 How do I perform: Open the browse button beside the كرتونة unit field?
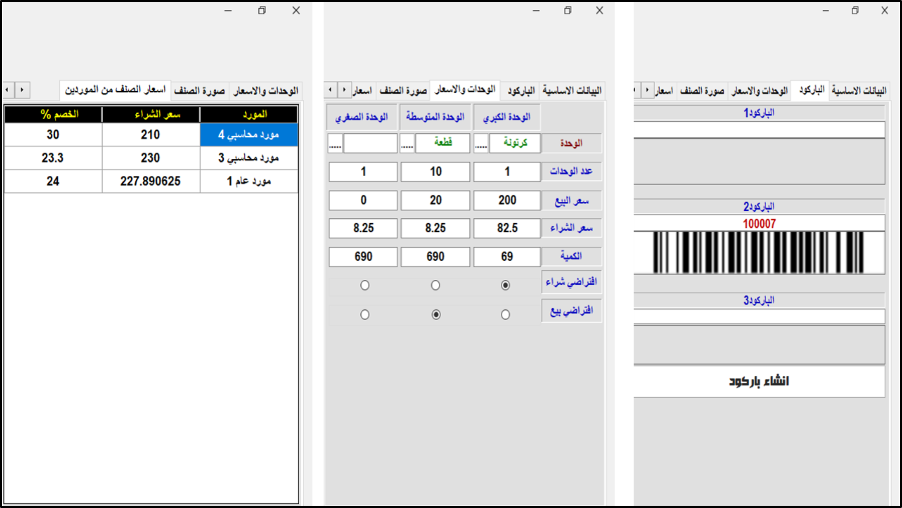coord(481,143)
